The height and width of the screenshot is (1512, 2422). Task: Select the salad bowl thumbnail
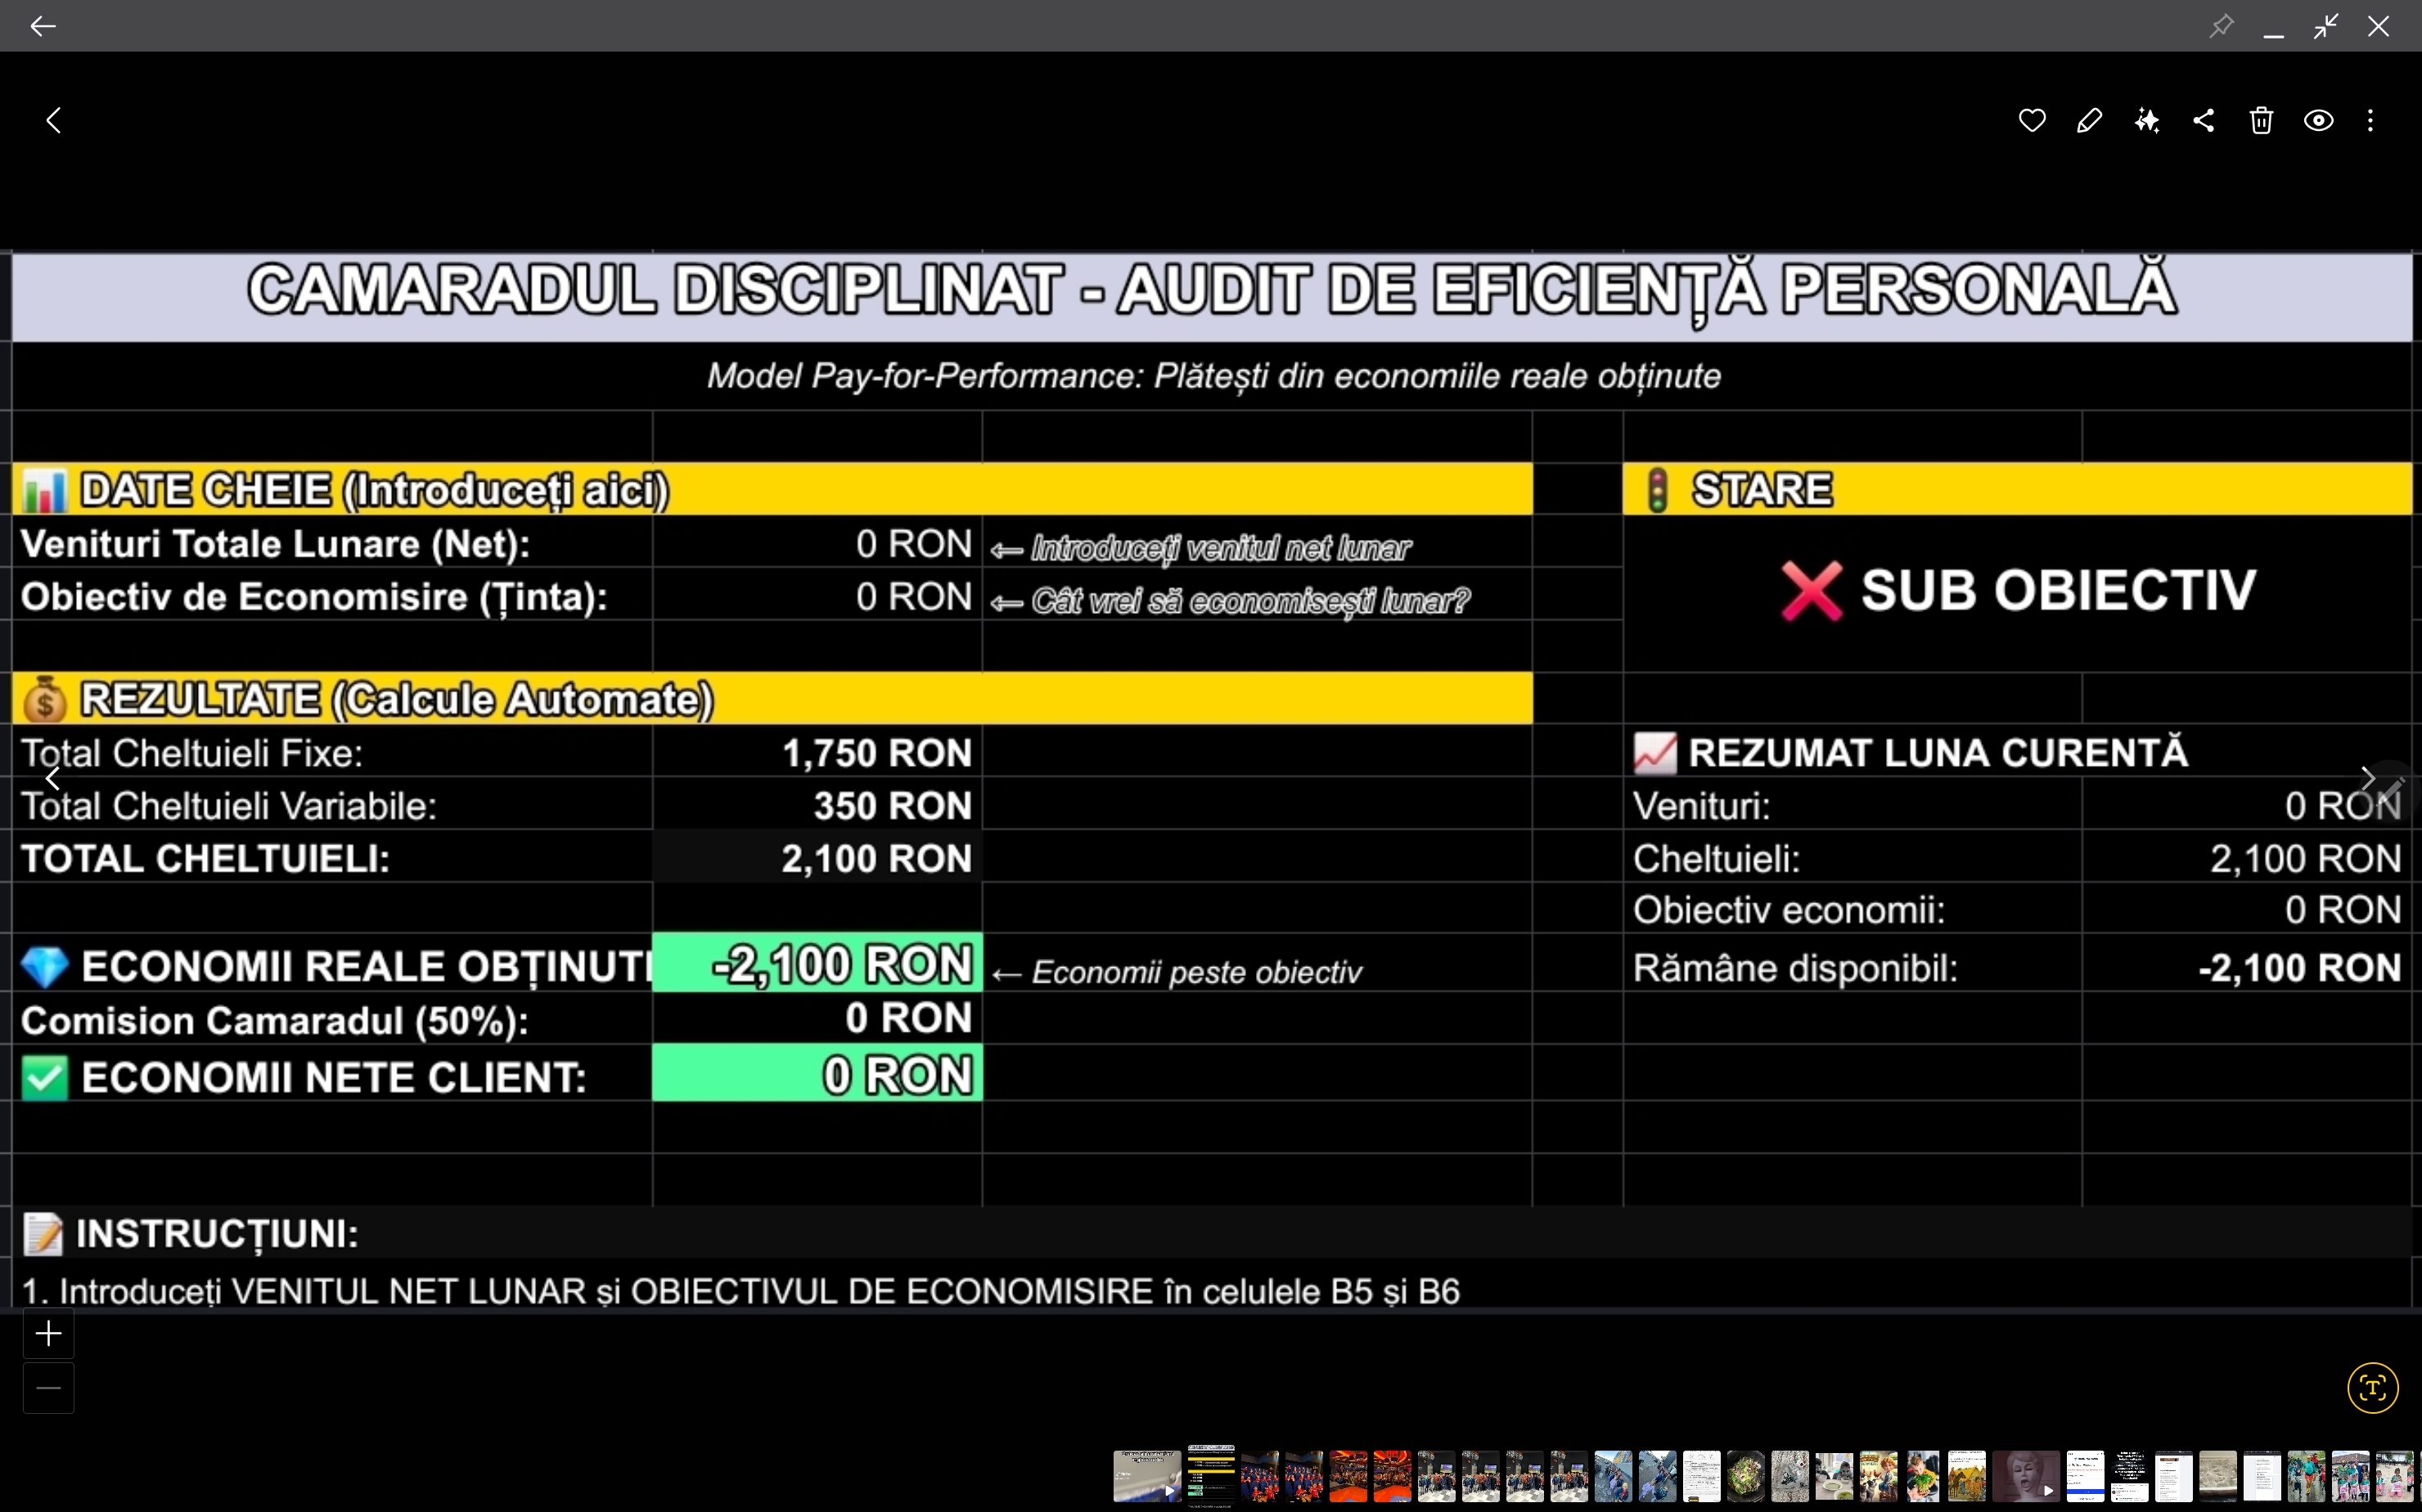(1746, 1476)
